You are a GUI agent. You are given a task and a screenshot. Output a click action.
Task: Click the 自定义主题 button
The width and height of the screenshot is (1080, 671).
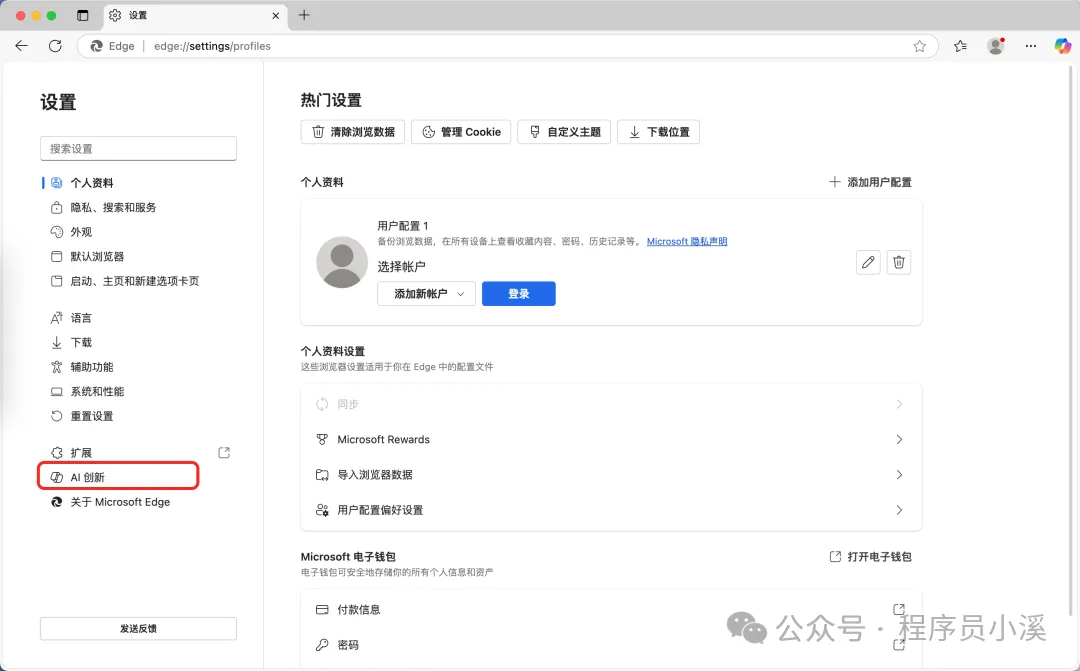(564, 132)
